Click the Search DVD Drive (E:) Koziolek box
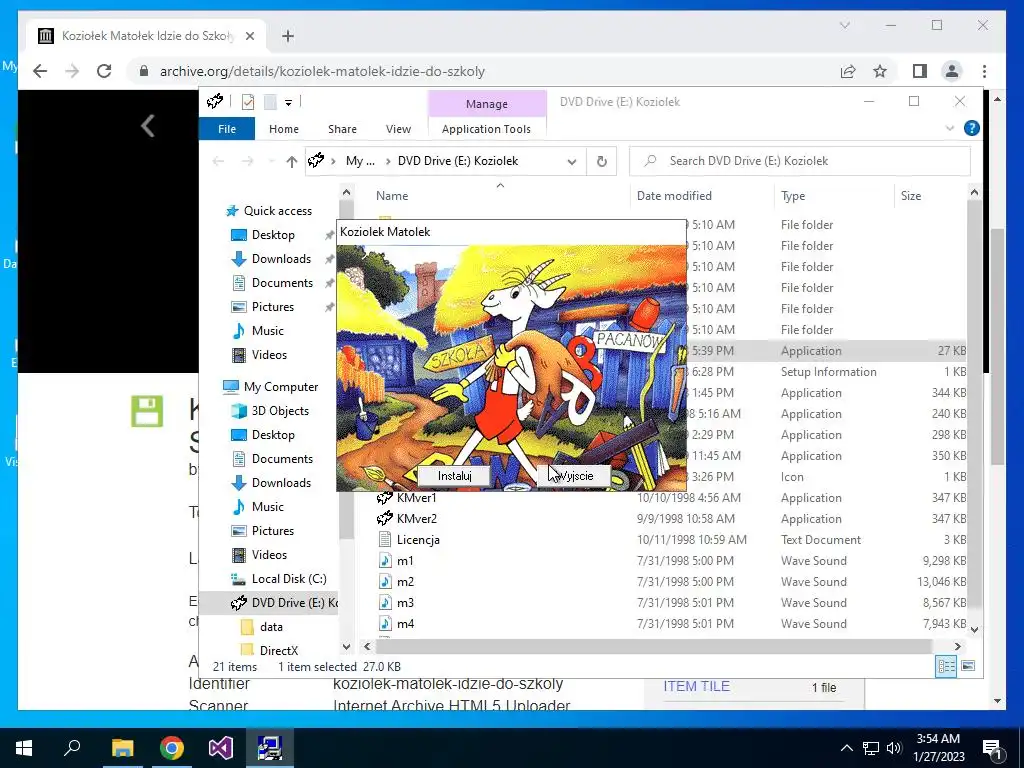The height and width of the screenshot is (768, 1024). pos(800,161)
